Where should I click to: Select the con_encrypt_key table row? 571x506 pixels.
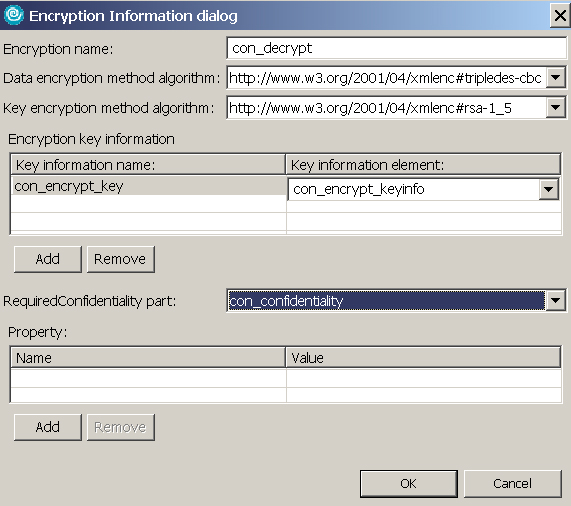coord(149,186)
